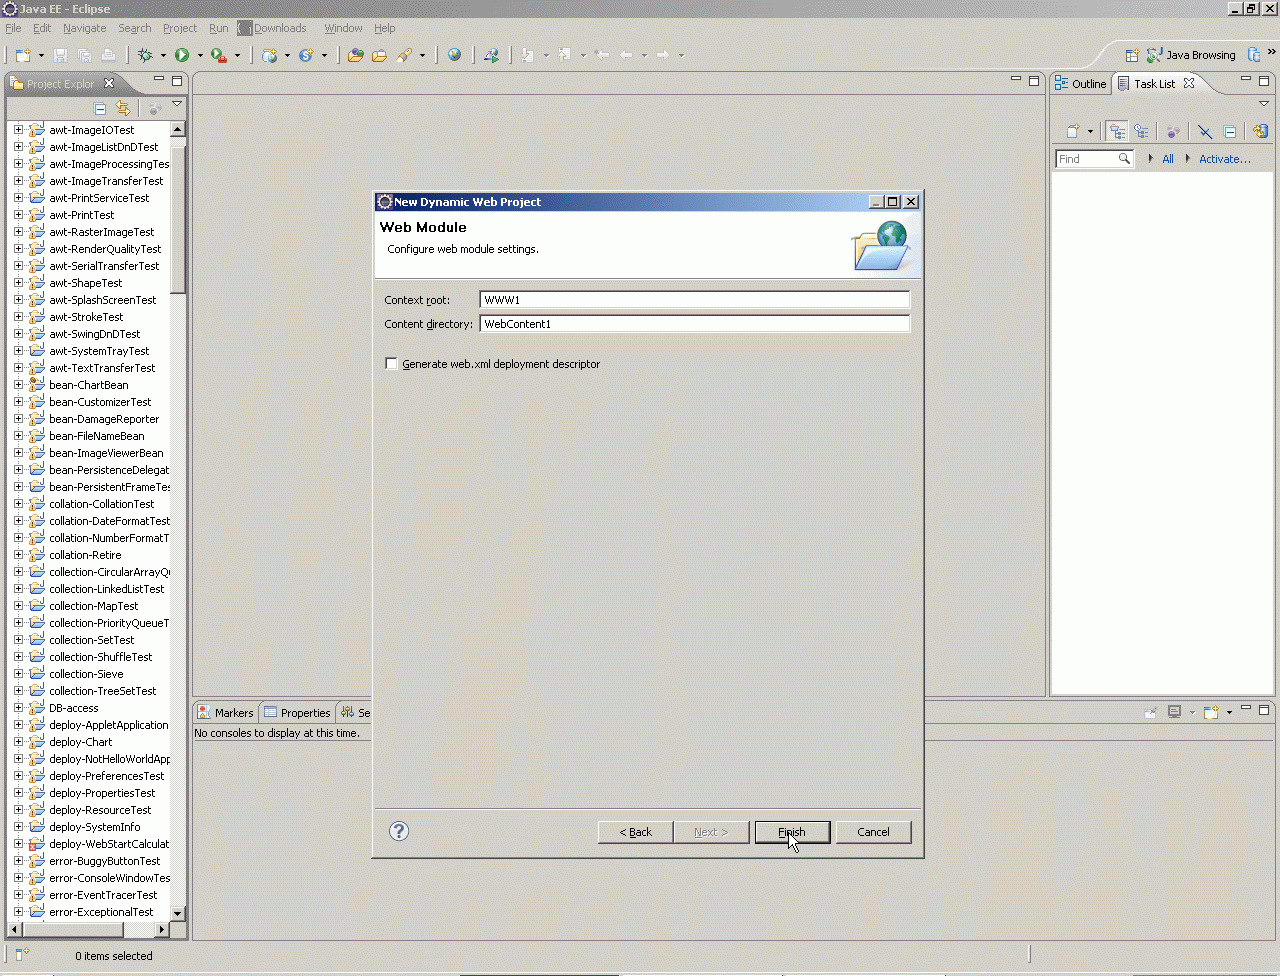The image size is (1280, 976).
Task: Click the Open Web Browser globe icon
Action: 455,56
